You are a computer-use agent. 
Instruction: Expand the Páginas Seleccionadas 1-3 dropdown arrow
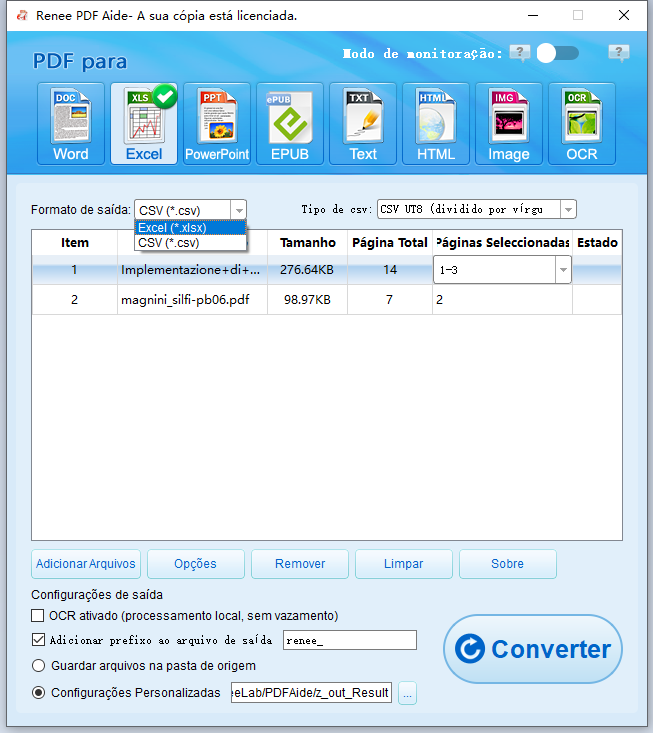(563, 270)
